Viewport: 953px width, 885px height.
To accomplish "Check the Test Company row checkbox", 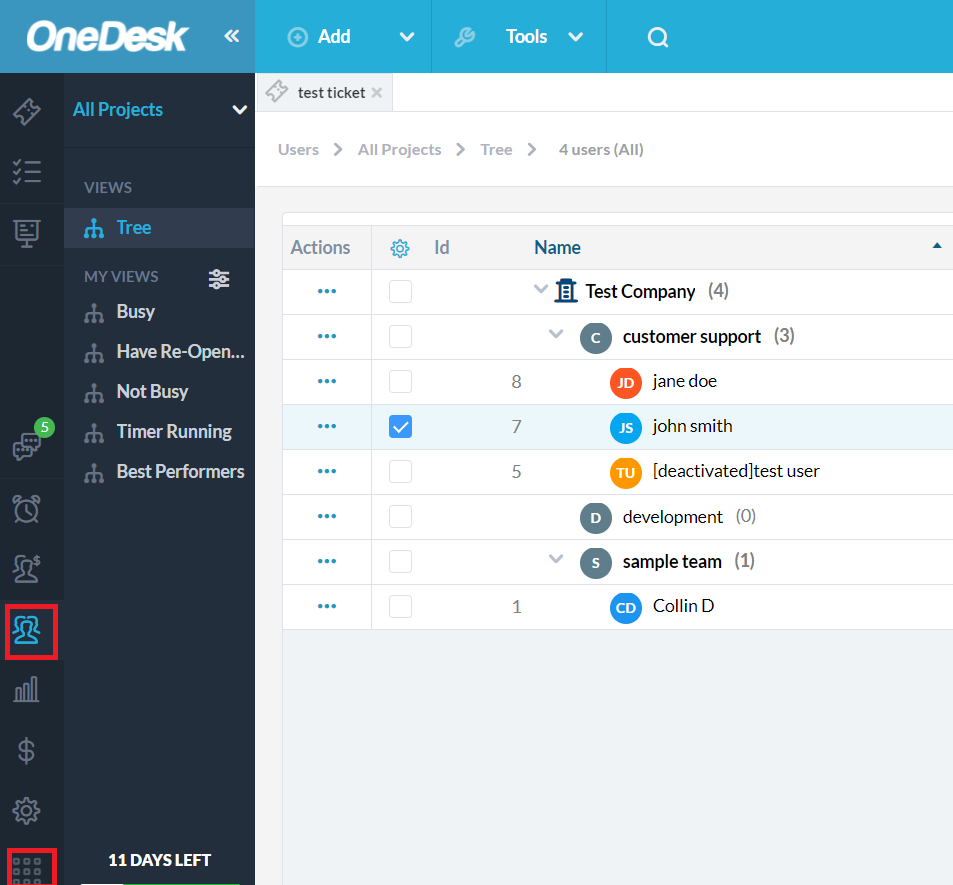I will pyautogui.click(x=400, y=291).
